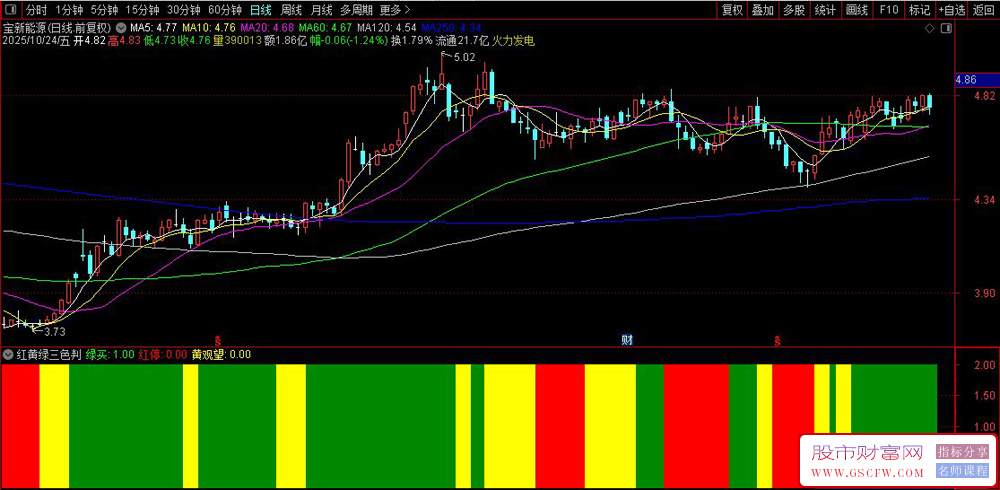Click the magenta MA20: 4.68 label
The image size is (1000, 490).
(267, 28)
